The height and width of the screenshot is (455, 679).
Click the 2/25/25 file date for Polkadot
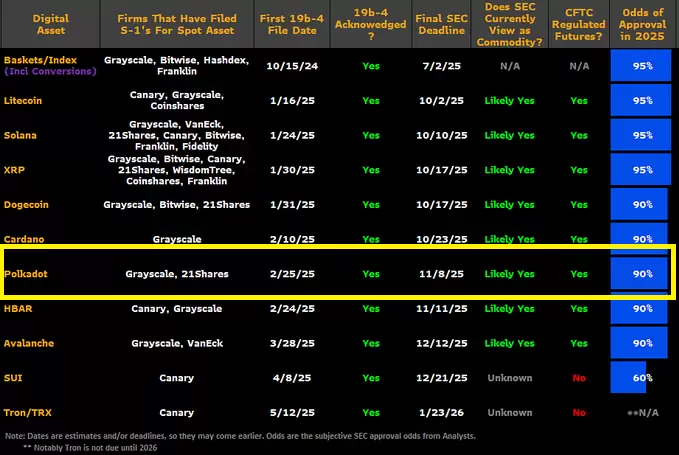292,274
